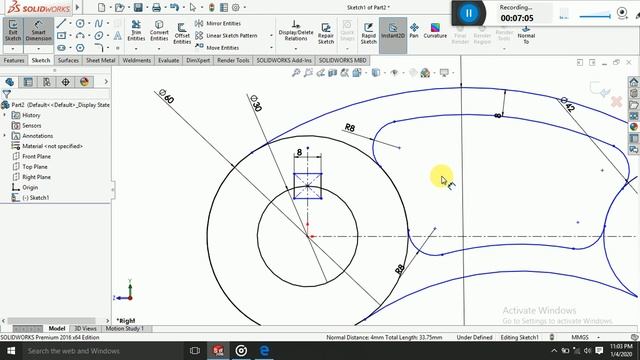The width and height of the screenshot is (640, 360).
Task: Open FeatureManager Design Tree tab
Action: [x=9, y=82]
